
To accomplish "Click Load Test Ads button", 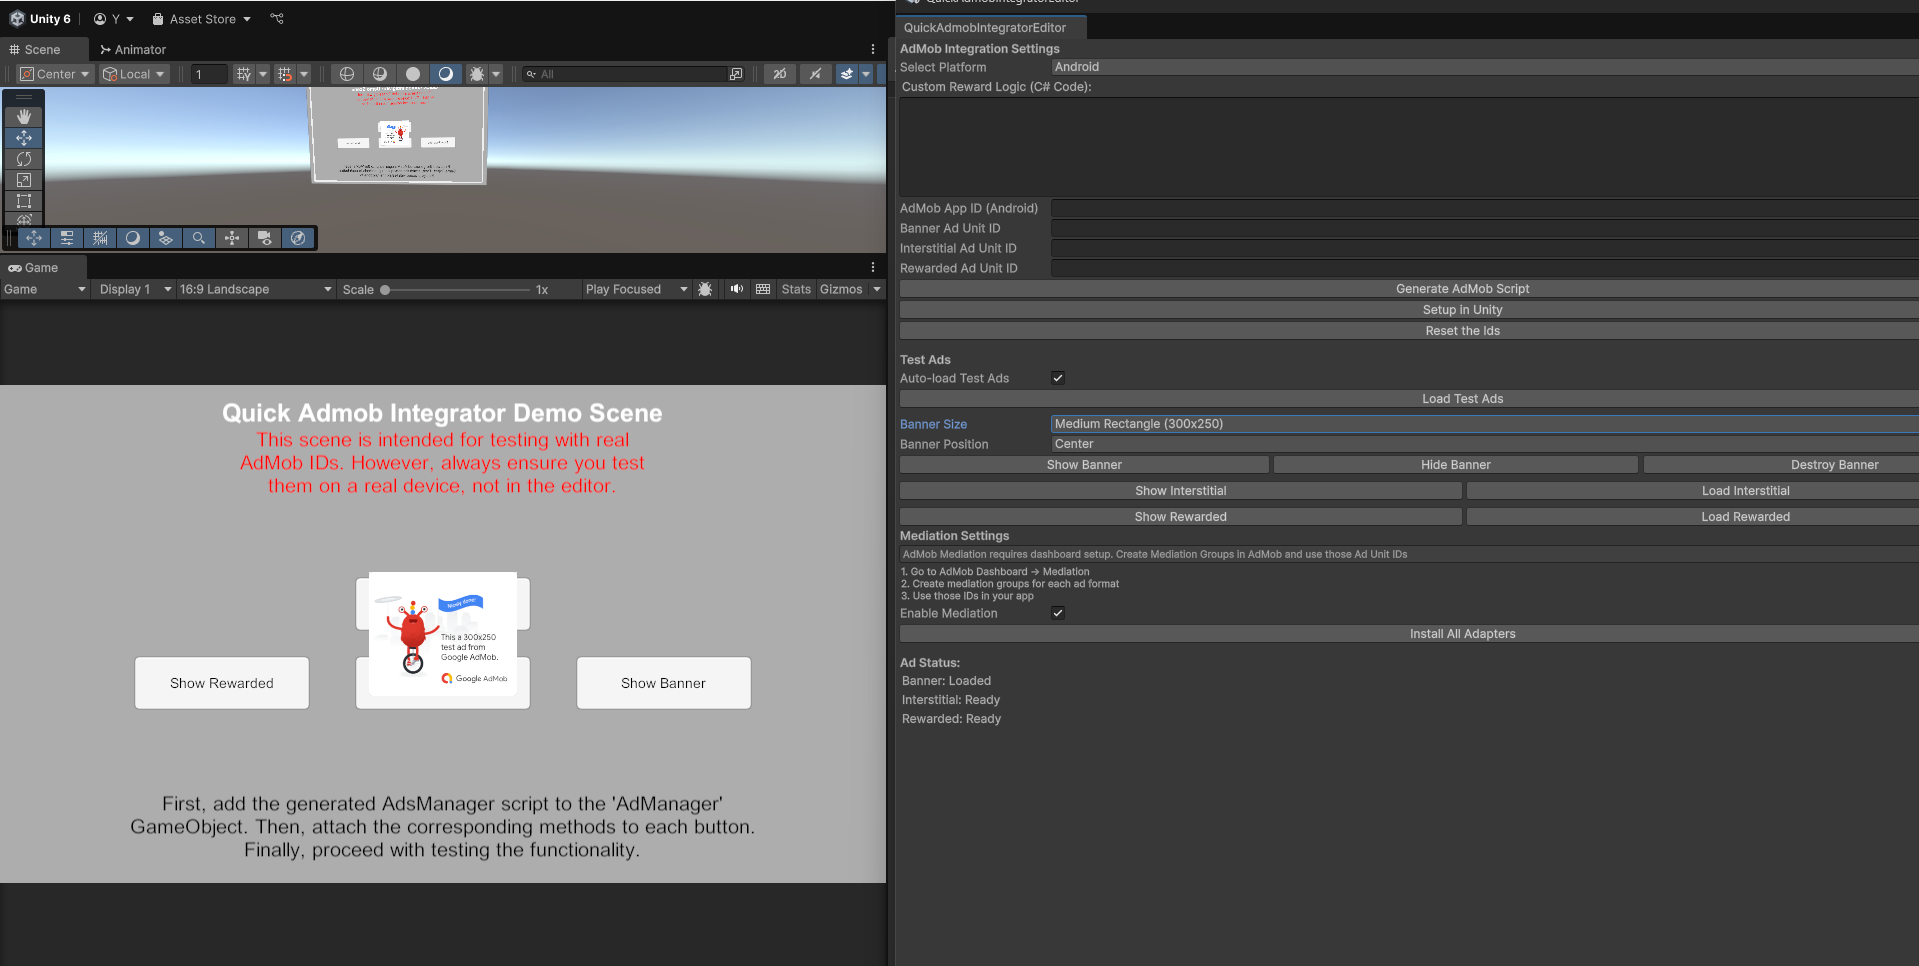I will tap(1409, 399).
